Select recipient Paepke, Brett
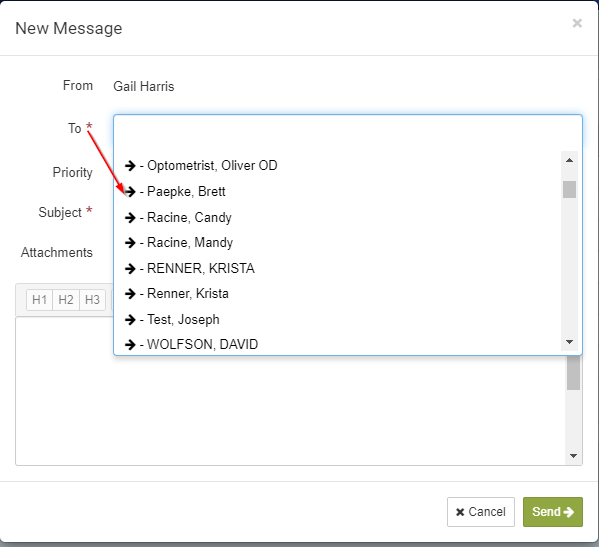This screenshot has height=547, width=599. click(x=337, y=191)
